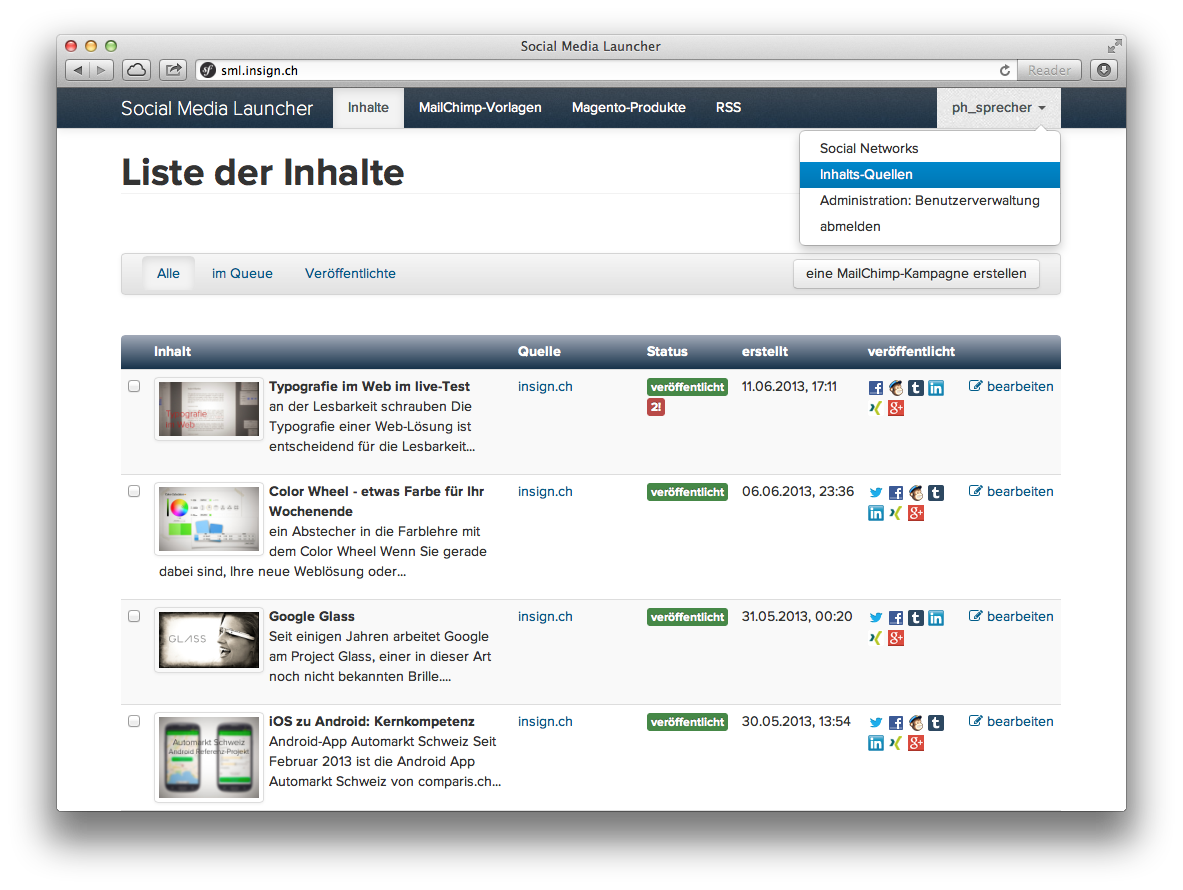
Task: Check the iOS zu Android row checkbox
Action: pos(134,721)
